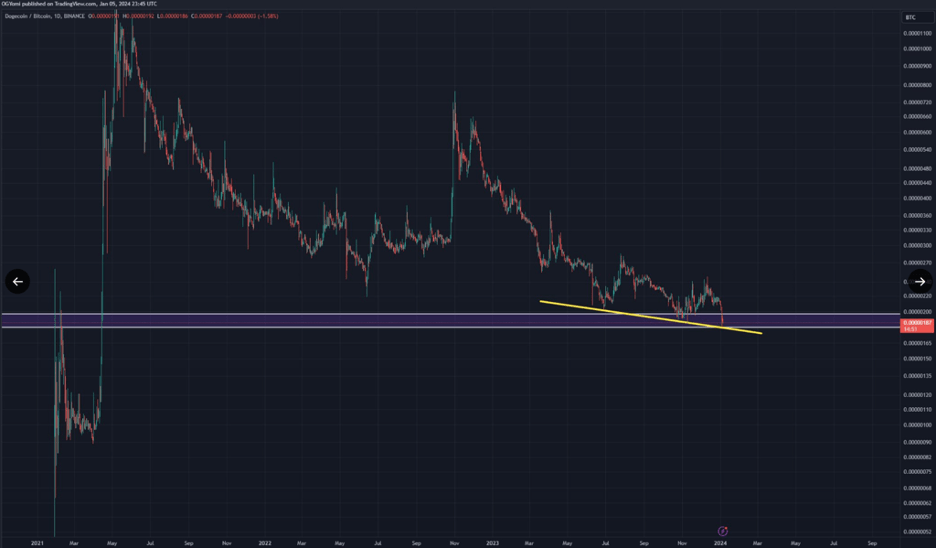This screenshot has width=936, height=548.
Task: Click the 0.00000900 price axis label
Action: point(917,66)
